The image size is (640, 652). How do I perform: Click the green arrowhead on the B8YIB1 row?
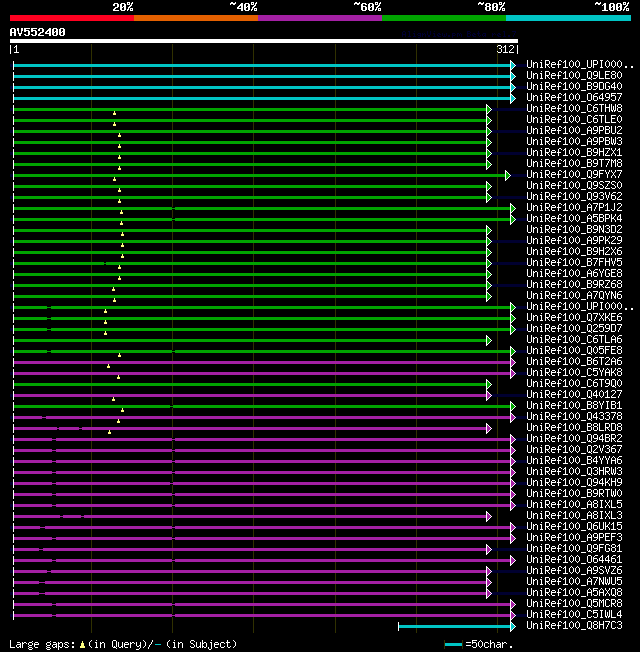[513, 406]
